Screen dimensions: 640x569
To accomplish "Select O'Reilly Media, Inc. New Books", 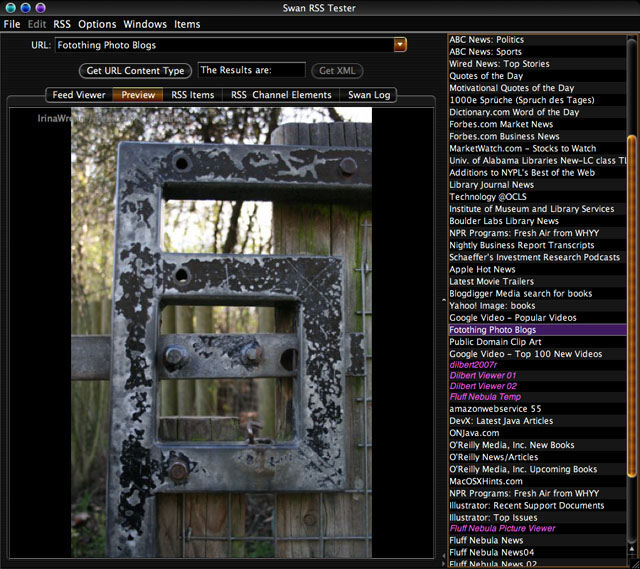I will [x=537, y=445].
